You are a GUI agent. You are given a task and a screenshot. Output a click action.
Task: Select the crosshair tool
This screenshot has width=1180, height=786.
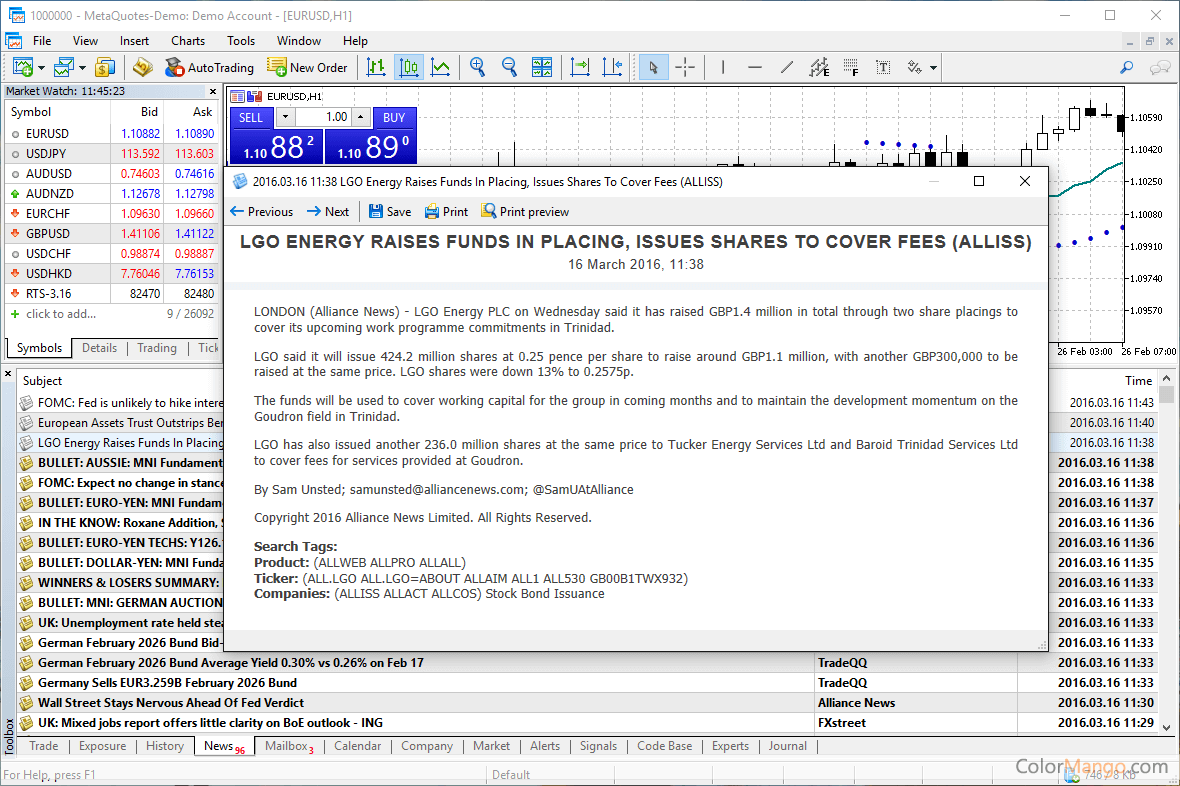[685, 67]
